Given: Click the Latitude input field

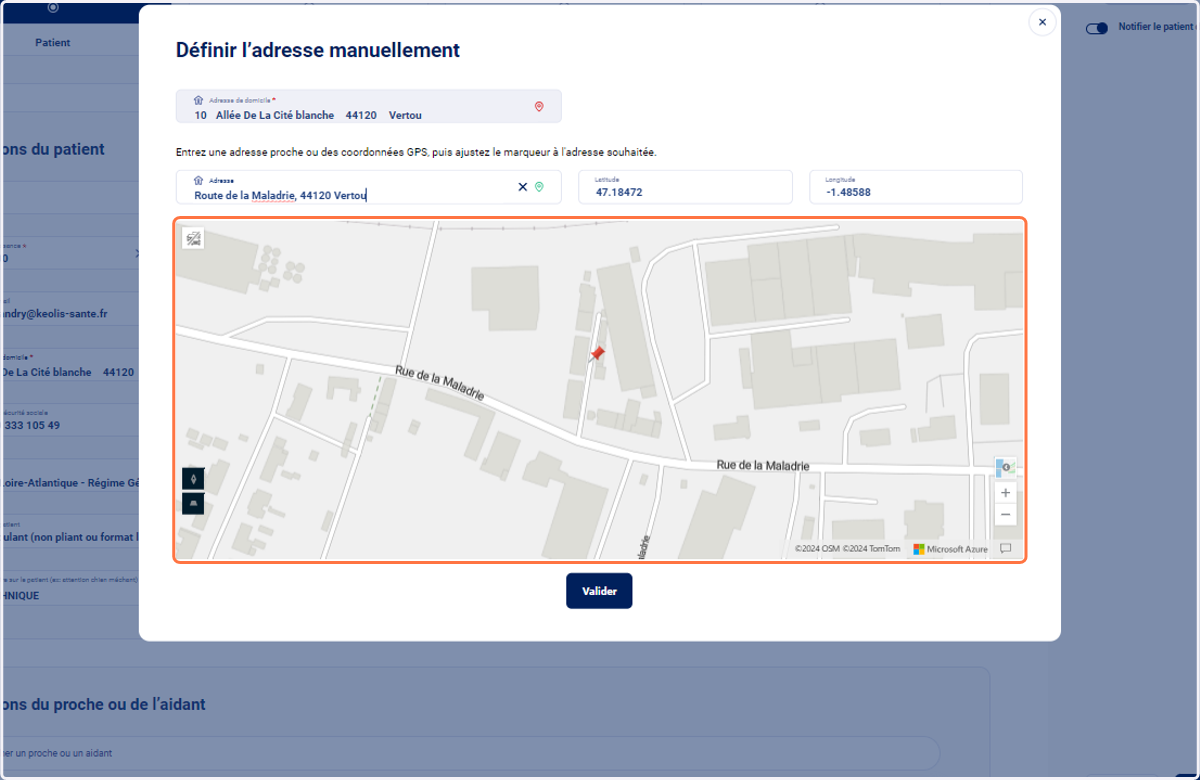Looking at the screenshot, I should coord(685,187).
